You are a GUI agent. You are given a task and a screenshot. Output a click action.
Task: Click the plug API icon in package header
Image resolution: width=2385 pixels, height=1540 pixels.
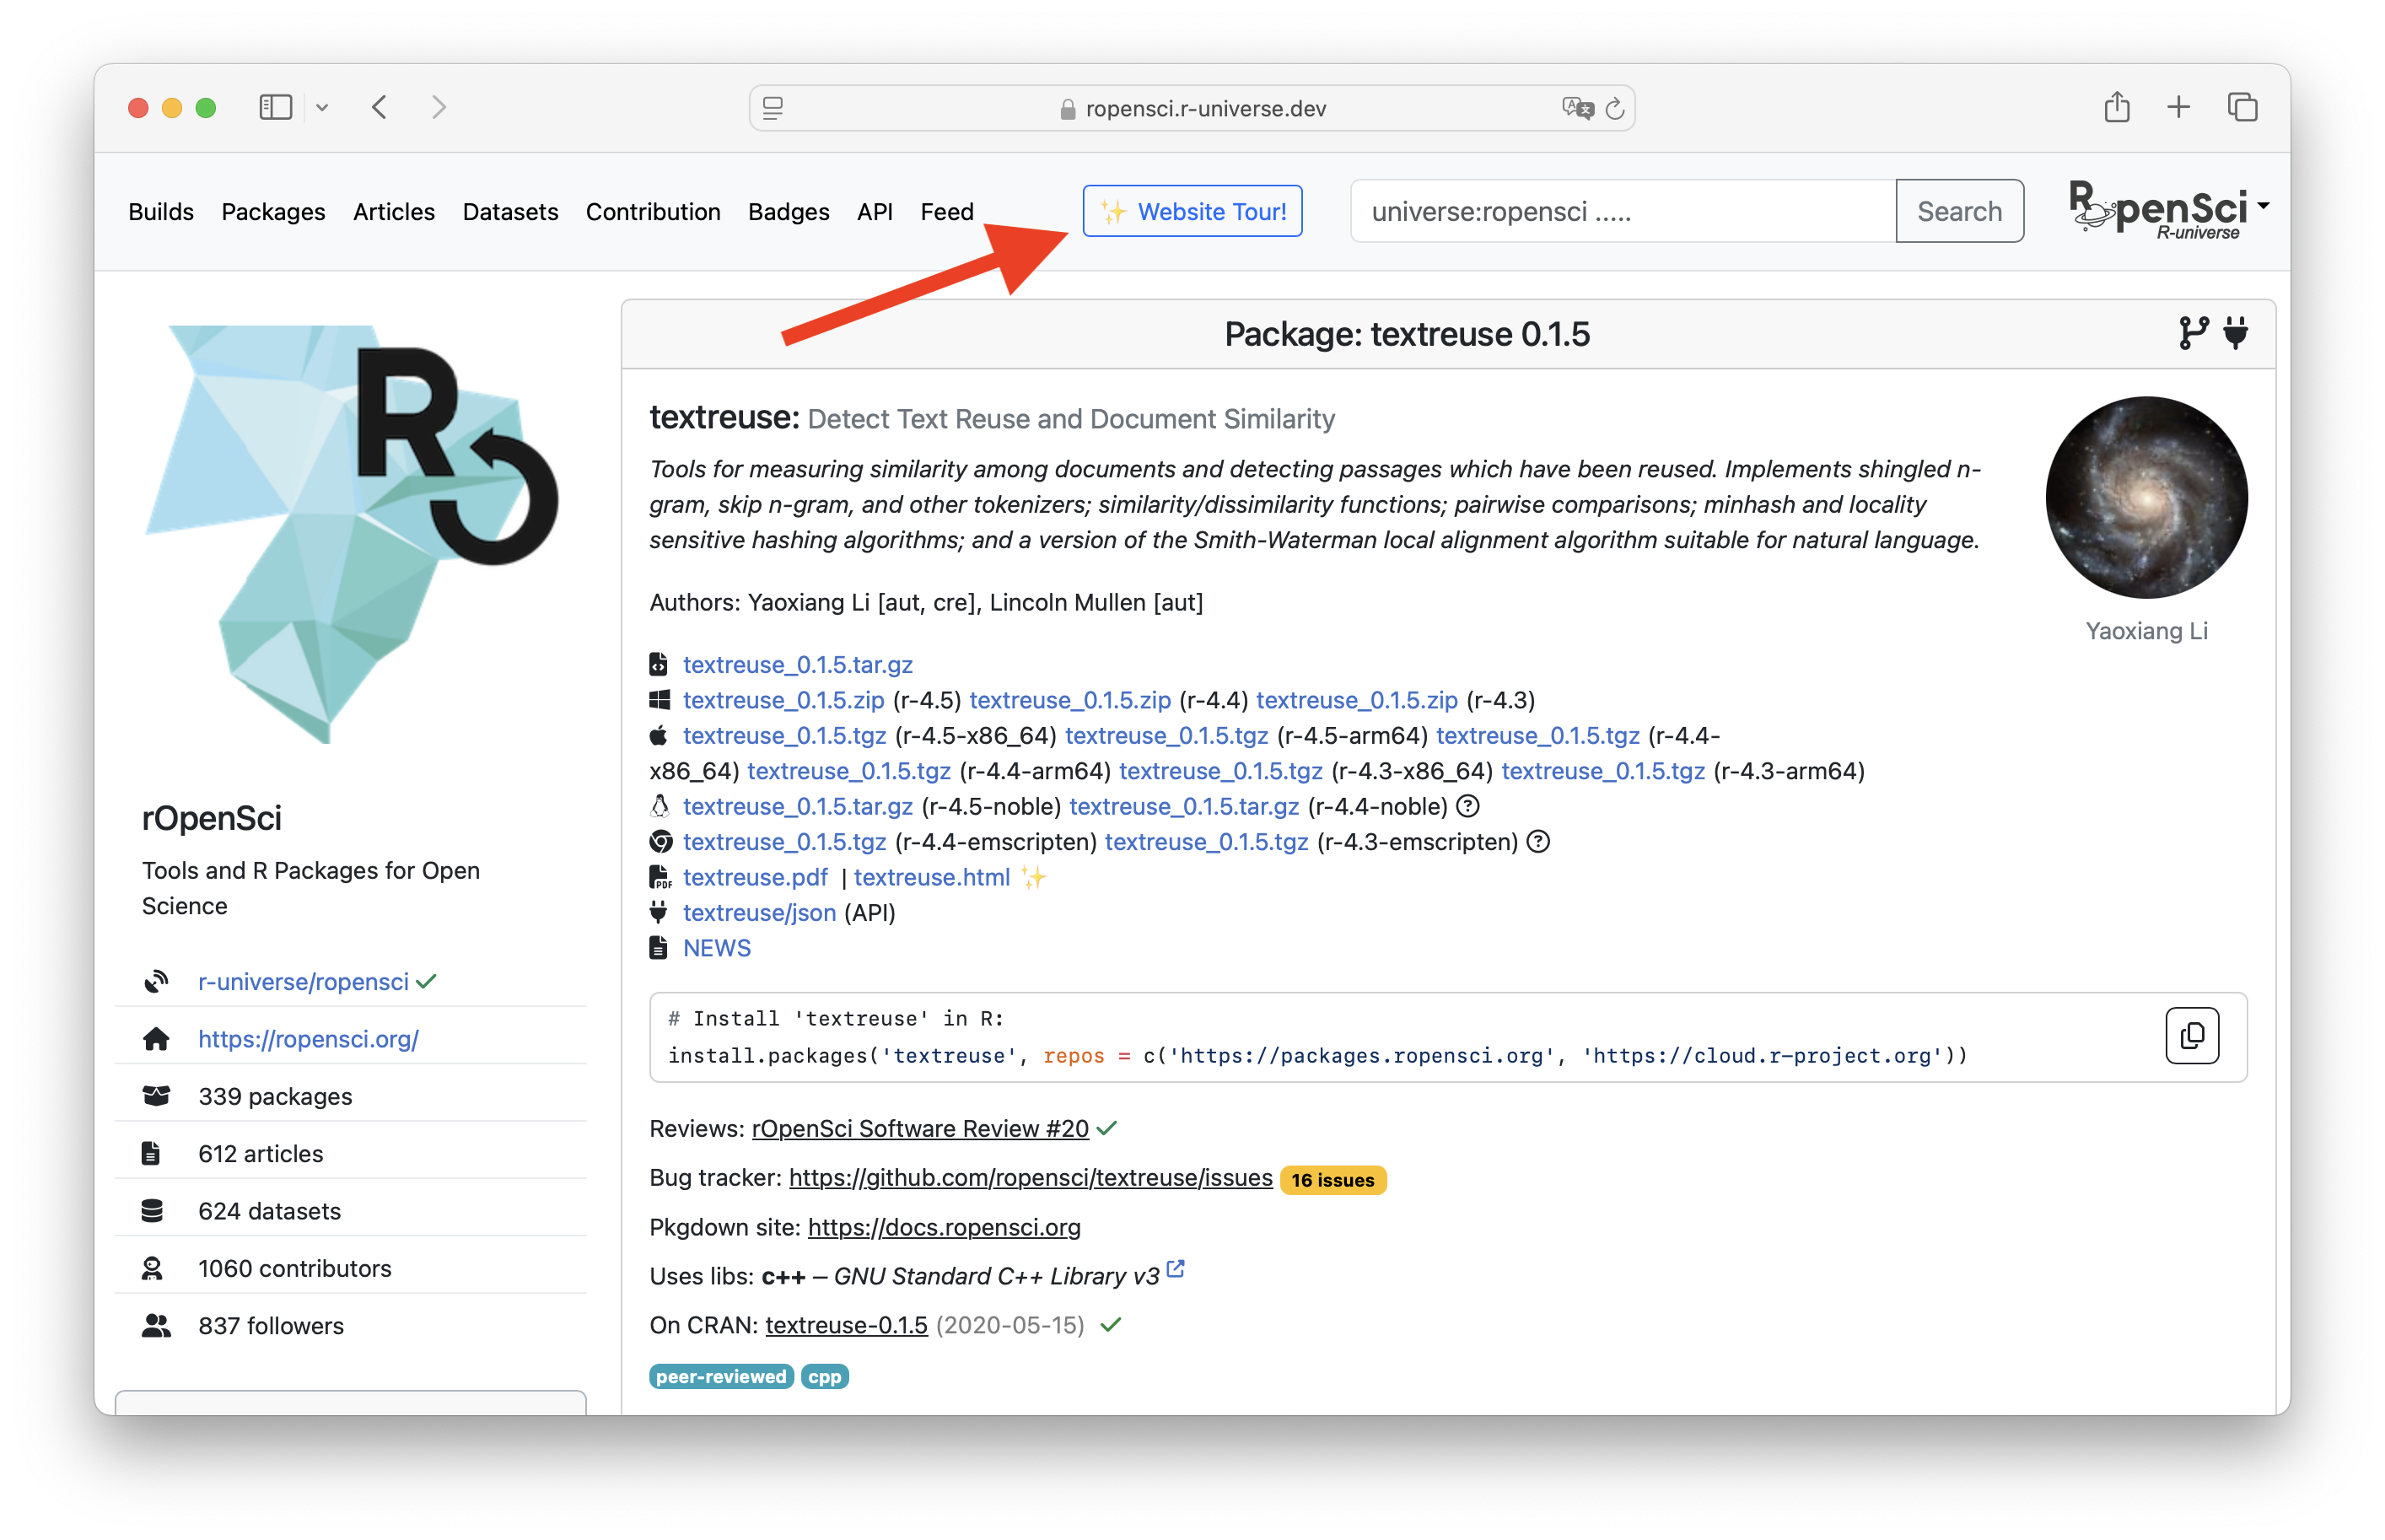[x=2237, y=332]
